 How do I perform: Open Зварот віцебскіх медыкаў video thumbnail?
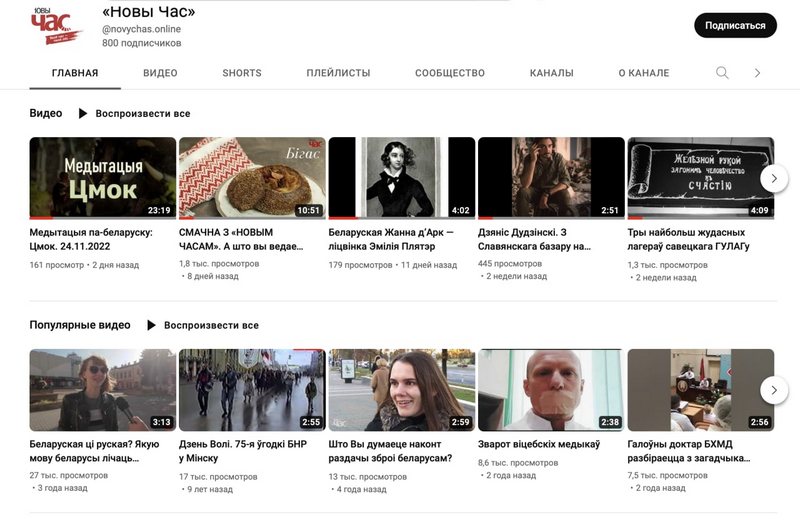tap(551, 390)
